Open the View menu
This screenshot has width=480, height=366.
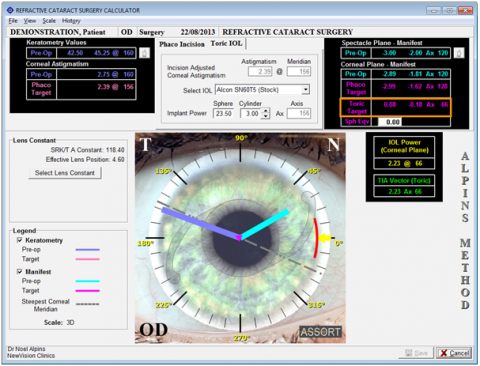30,21
